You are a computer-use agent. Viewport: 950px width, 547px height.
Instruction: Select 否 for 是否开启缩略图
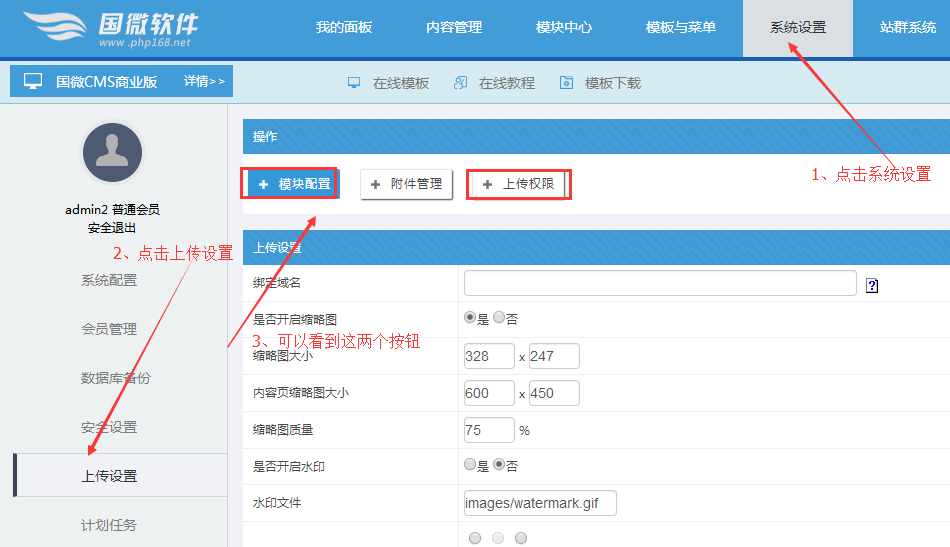[499, 318]
